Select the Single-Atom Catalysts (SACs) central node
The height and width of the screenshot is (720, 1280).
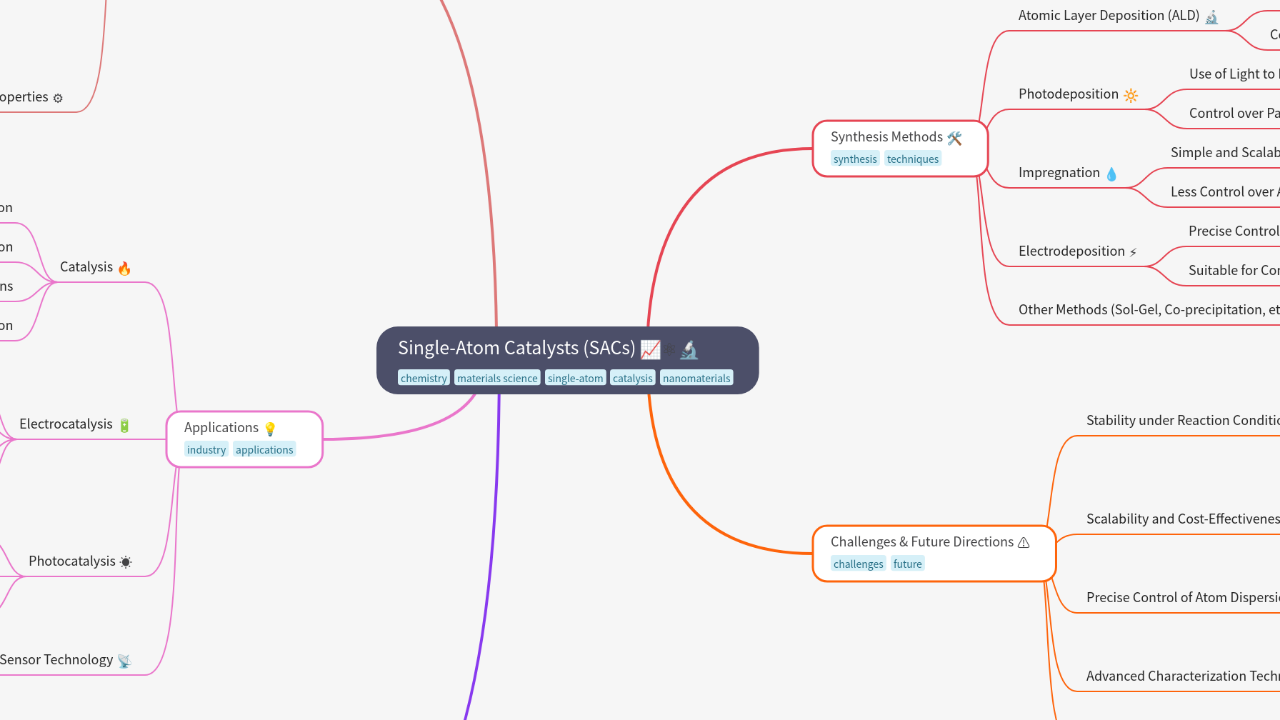(567, 360)
